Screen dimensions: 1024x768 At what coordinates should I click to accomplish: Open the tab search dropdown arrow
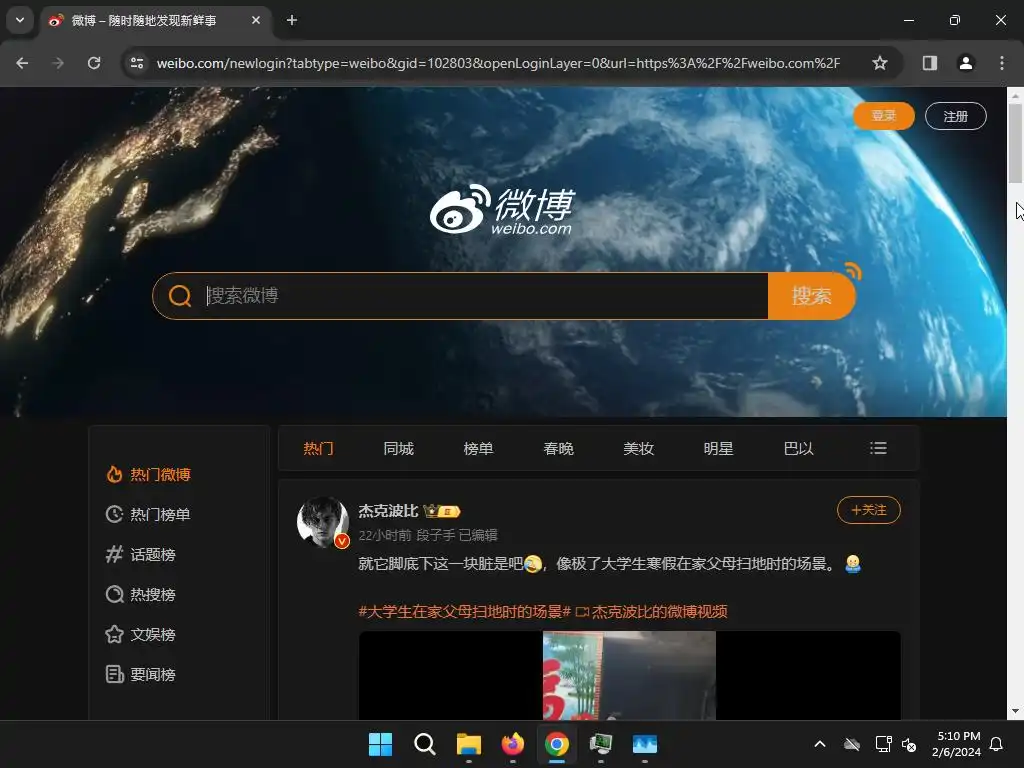click(x=20, y=20)
